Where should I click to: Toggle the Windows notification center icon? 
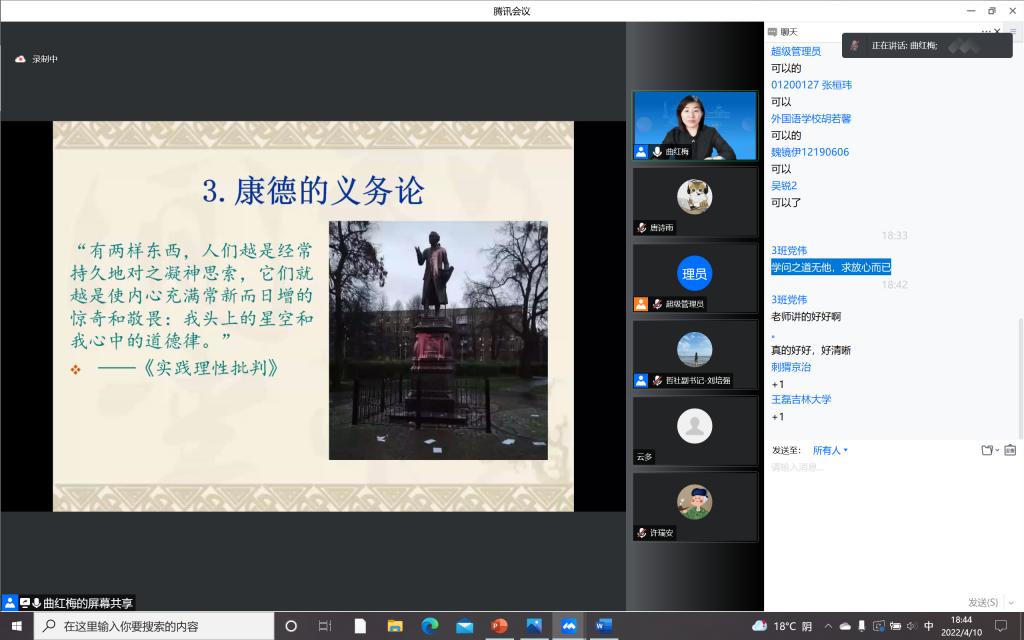click(1000, 626)
